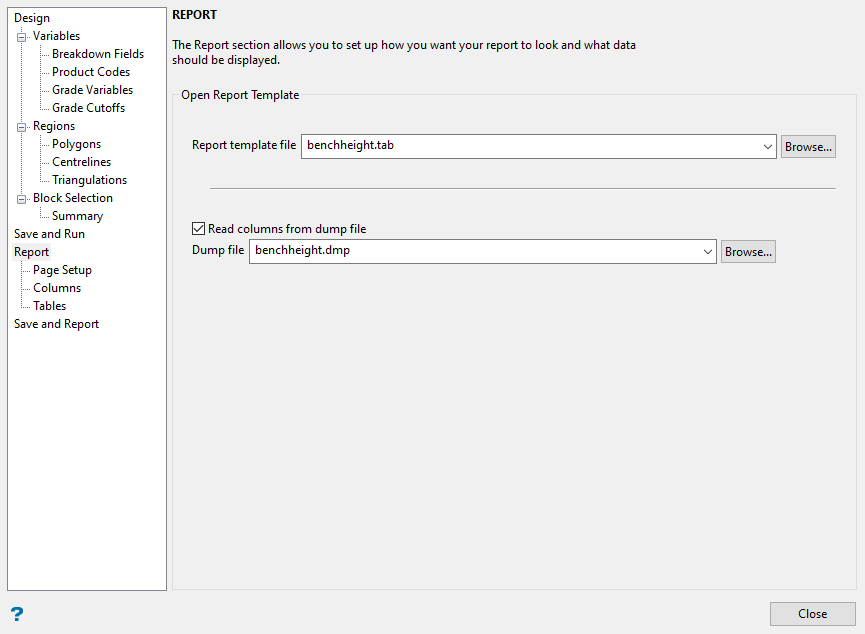The height and width of the screenshot is (634, 865).
Task: Open the Triangulations section
Action: [89, 180]
